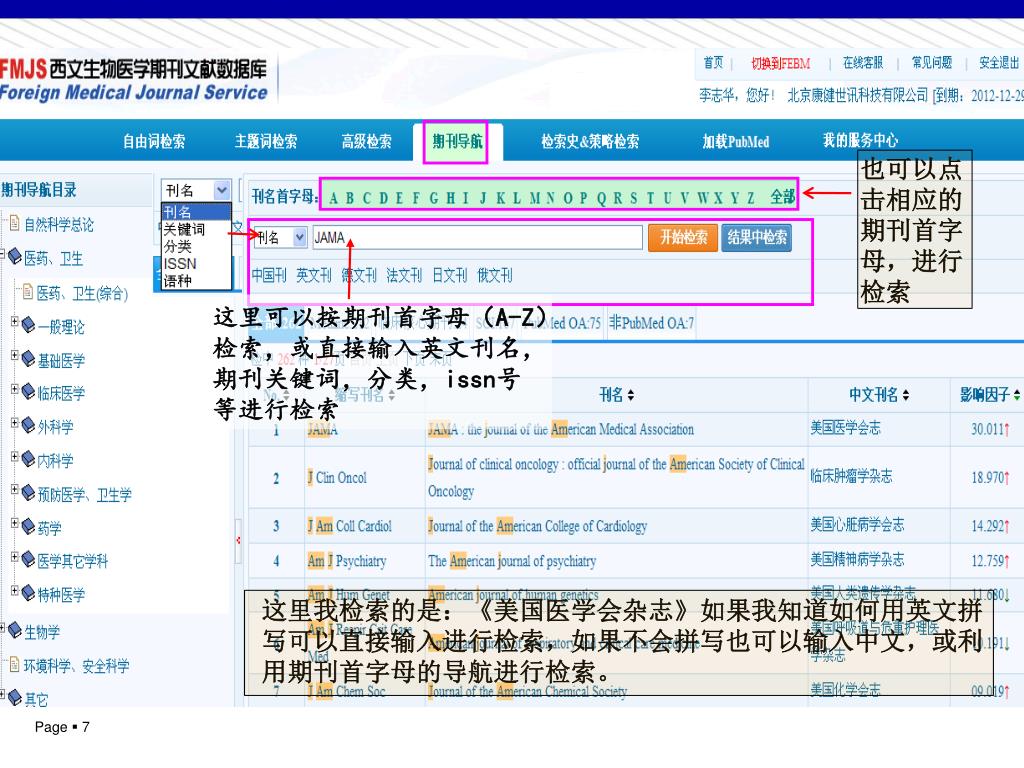
Task: Open the 加载PubMed tab
Action: coord(735,141)
